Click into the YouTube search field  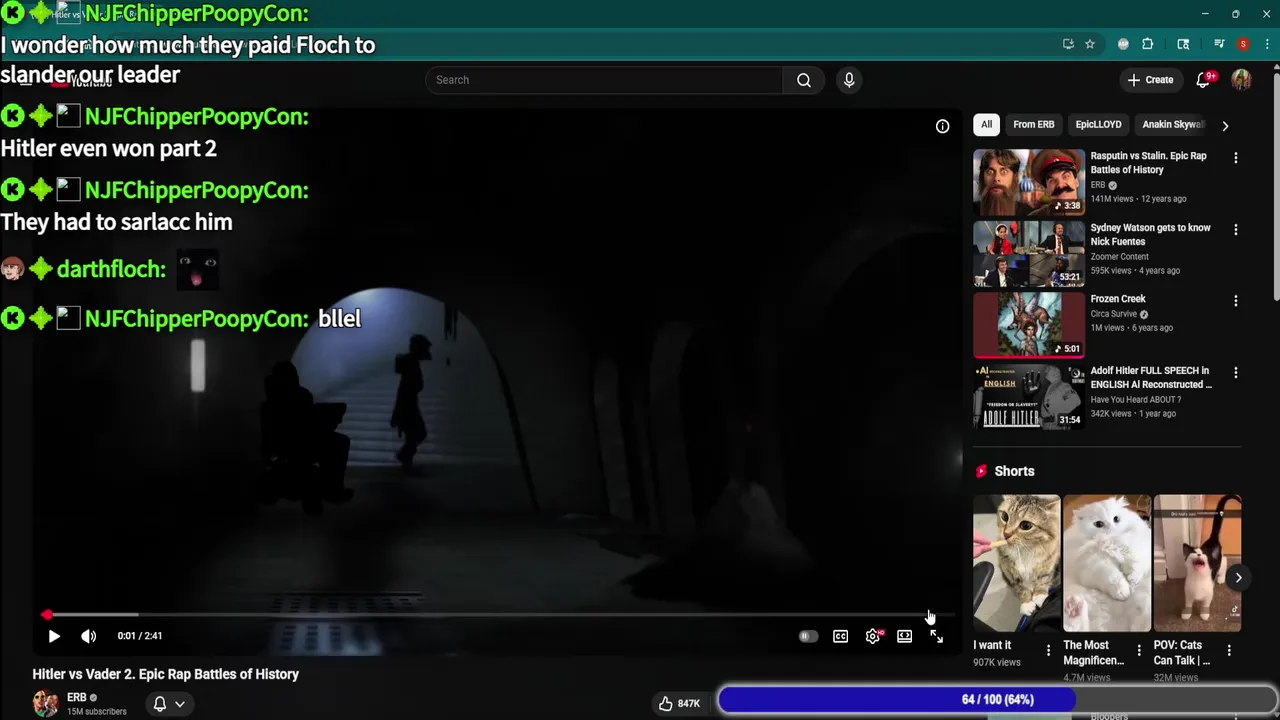click(x=605, y=80)
